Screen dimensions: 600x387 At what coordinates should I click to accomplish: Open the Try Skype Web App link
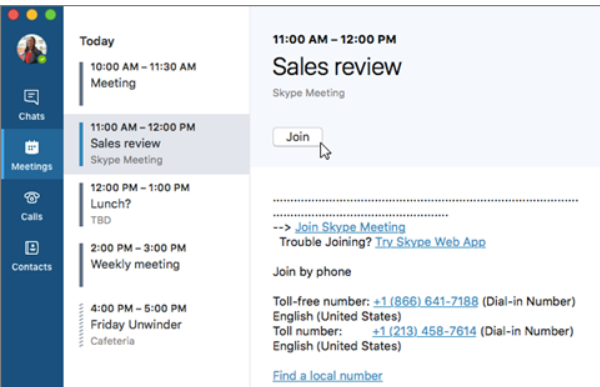point(430,242)
